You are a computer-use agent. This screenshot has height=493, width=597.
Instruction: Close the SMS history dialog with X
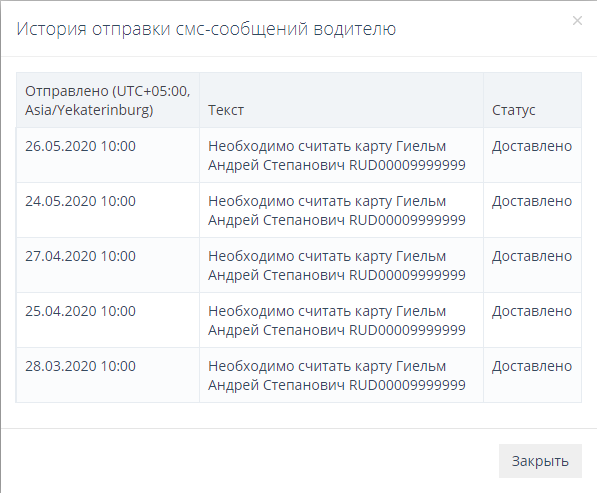click(x=577, y=21)
